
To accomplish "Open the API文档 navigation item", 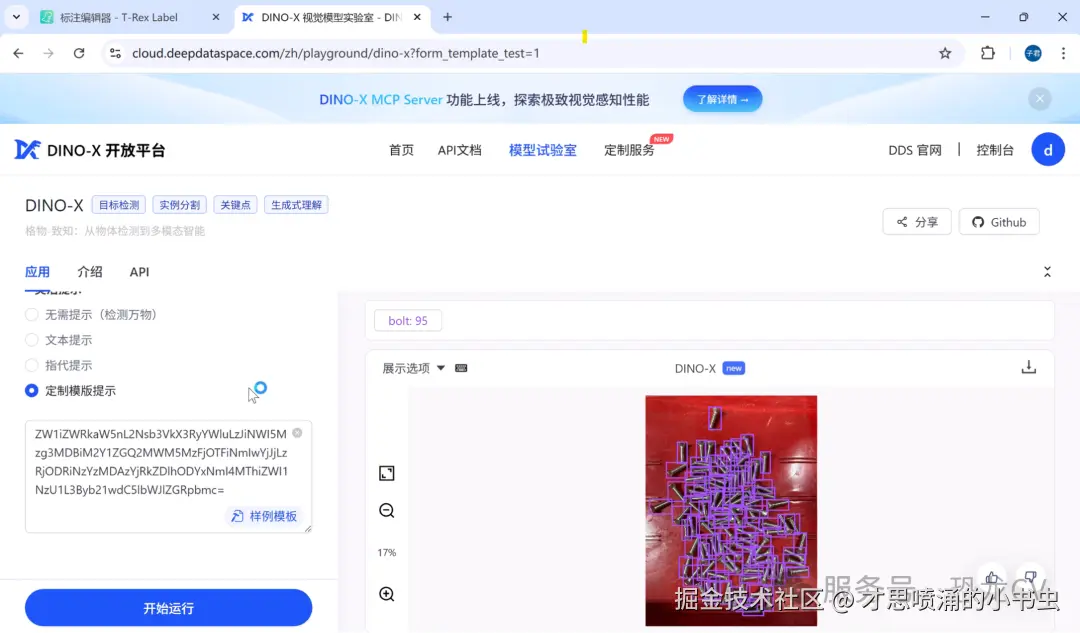I will (459, 150).
